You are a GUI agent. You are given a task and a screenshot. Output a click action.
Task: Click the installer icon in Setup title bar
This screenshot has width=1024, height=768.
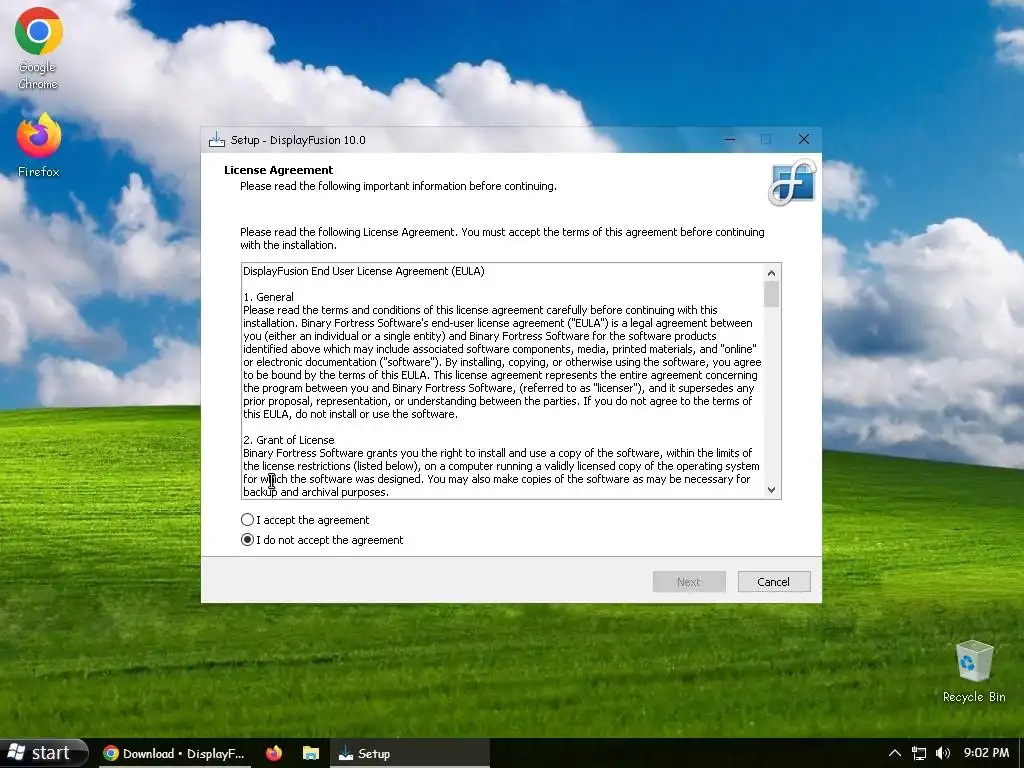[x=217, y=140]
